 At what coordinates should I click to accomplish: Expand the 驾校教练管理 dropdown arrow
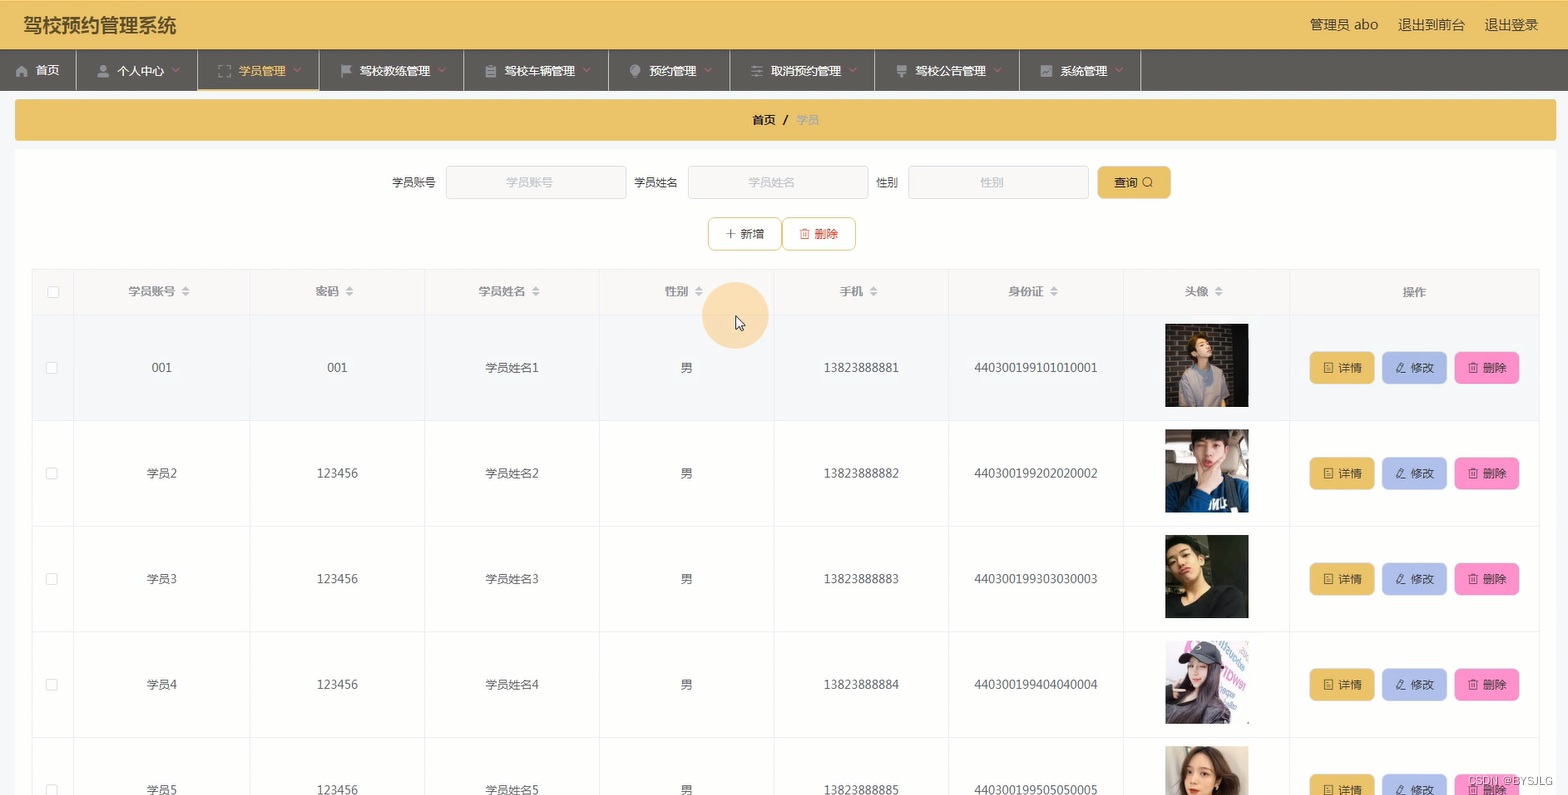pyautogui.click(x=442, y=70)
